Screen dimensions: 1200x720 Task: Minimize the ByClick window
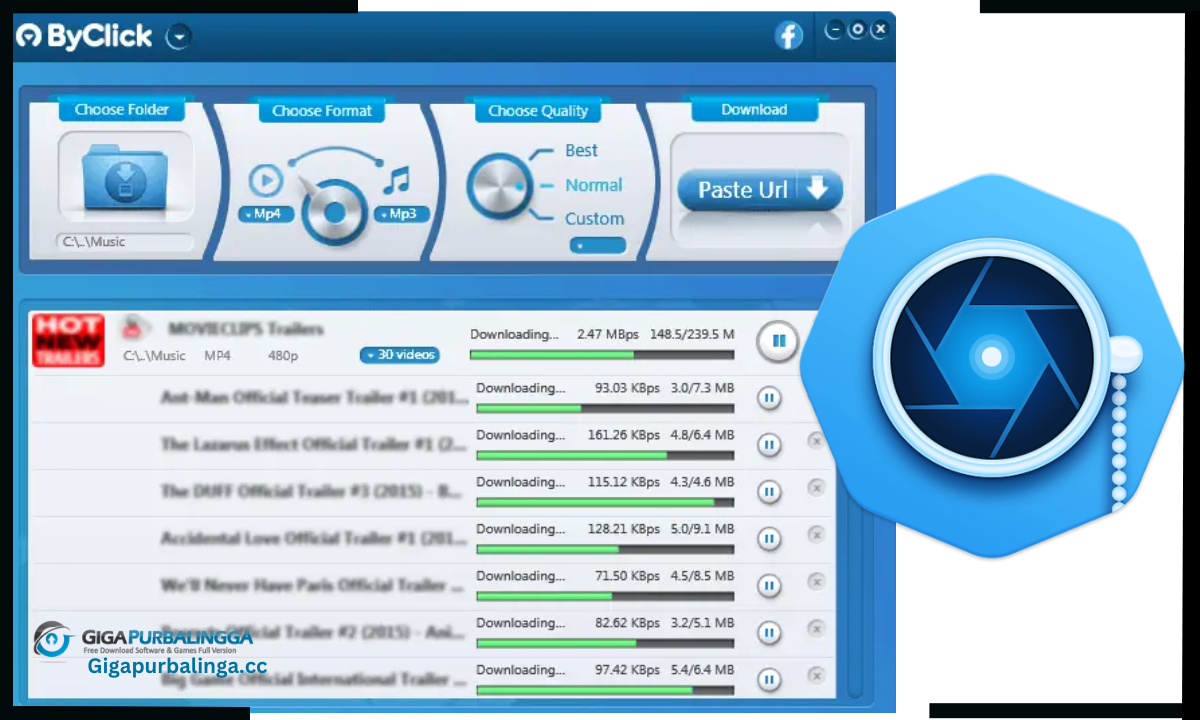click(x=833, y=30)
